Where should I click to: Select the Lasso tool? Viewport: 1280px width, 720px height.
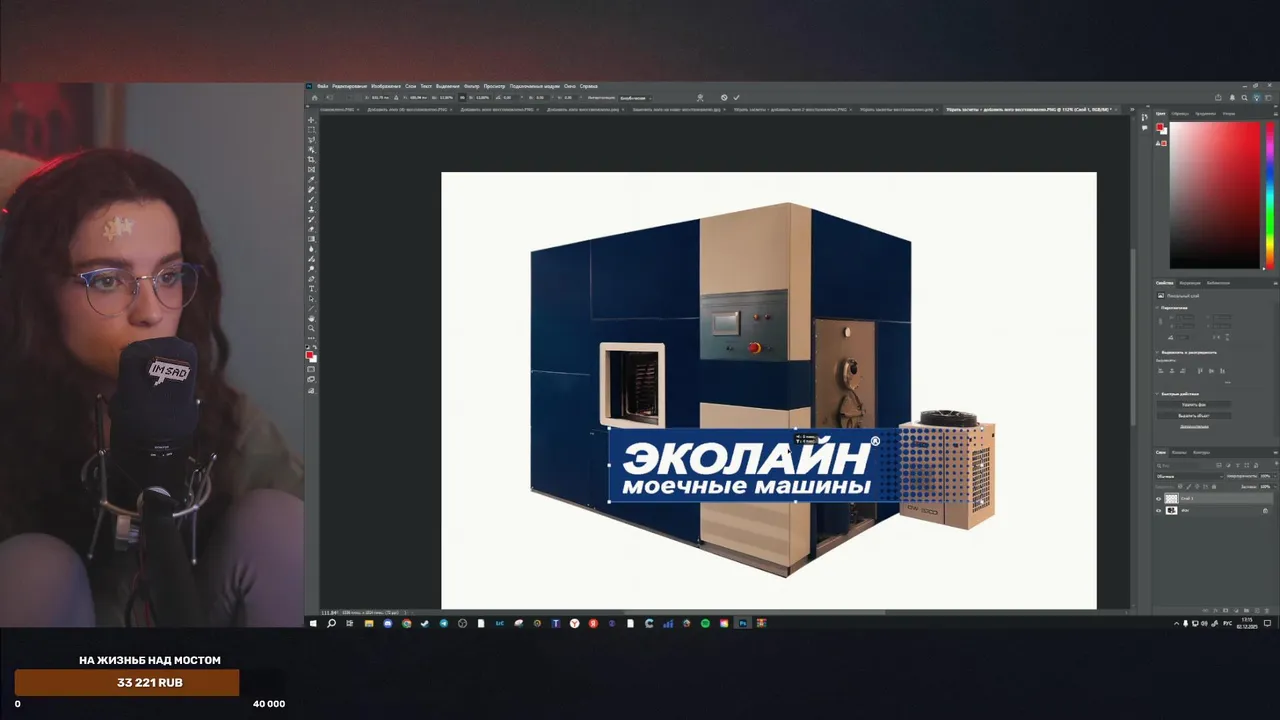pos(311,140)
